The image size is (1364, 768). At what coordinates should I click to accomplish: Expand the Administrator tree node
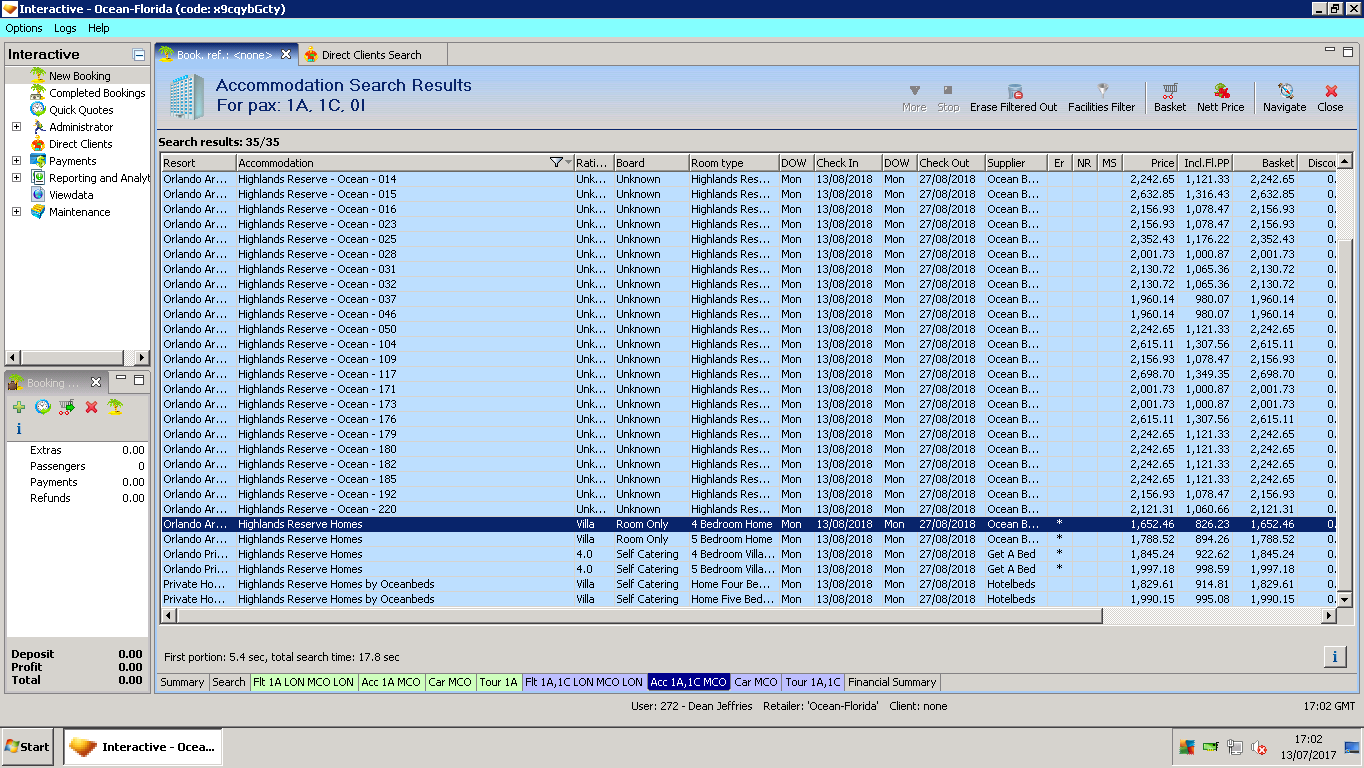click(x=16, y=127)
